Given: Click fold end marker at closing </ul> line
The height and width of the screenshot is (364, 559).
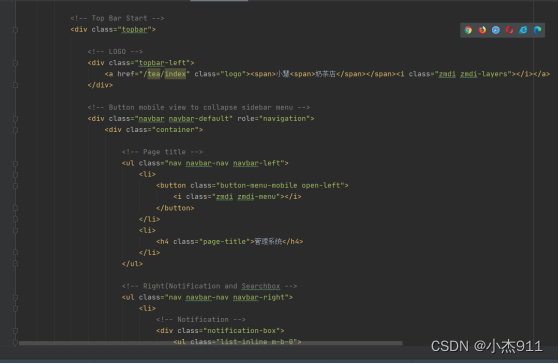Looking at the screenshot, I should tap(15, 264).
